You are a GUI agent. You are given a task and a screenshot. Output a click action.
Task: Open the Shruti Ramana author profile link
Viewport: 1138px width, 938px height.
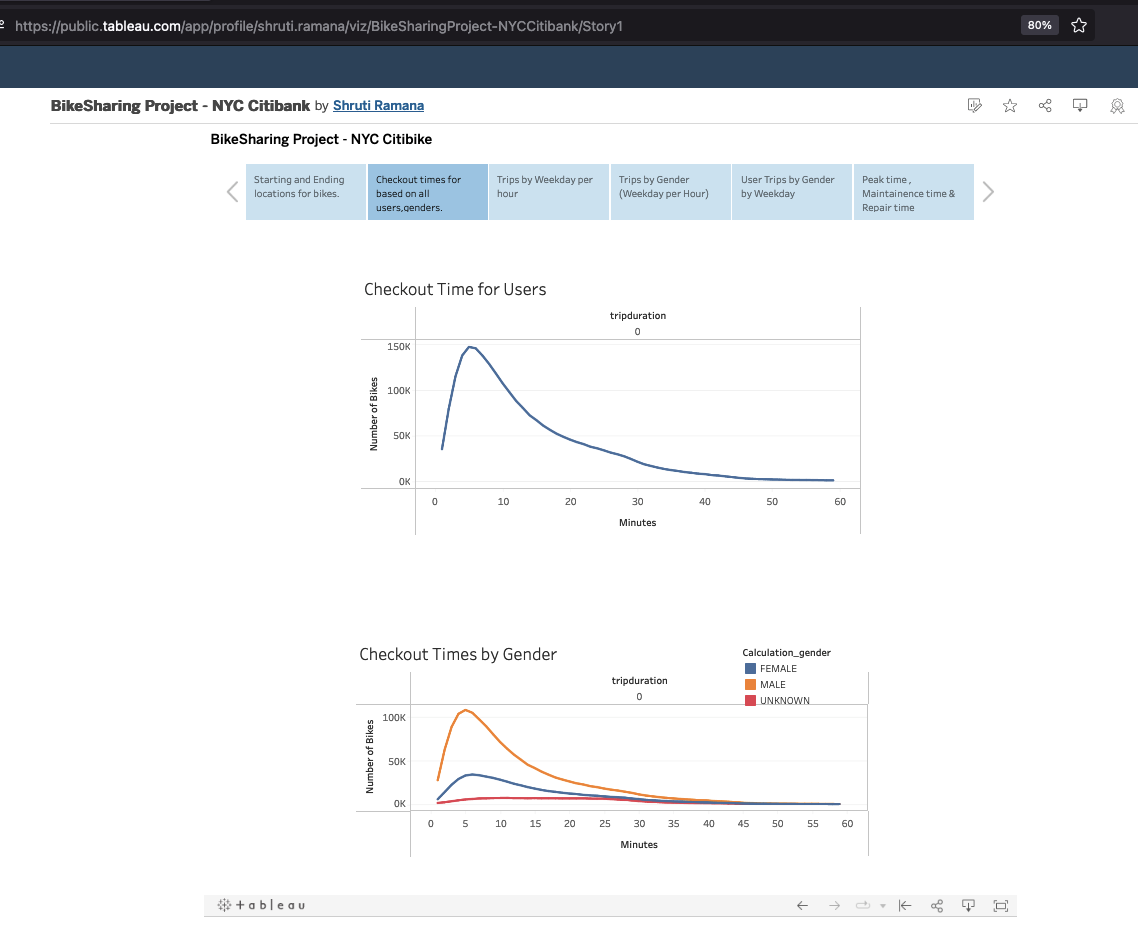pyautogui.click(x=378, y=105)
